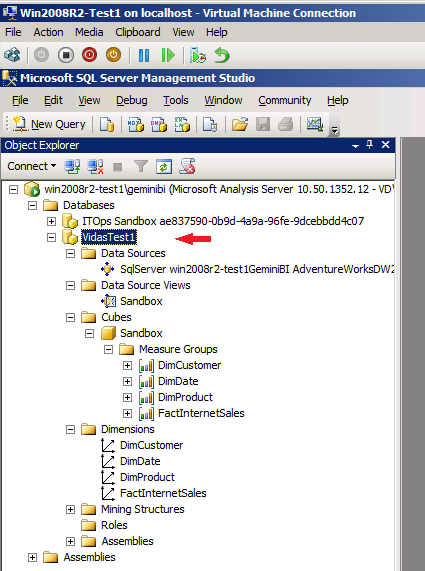The height and width of the screenshot is (571, 425).
Task: Click Disconnect icon in Object Explorer
Action: pos(95,166)
